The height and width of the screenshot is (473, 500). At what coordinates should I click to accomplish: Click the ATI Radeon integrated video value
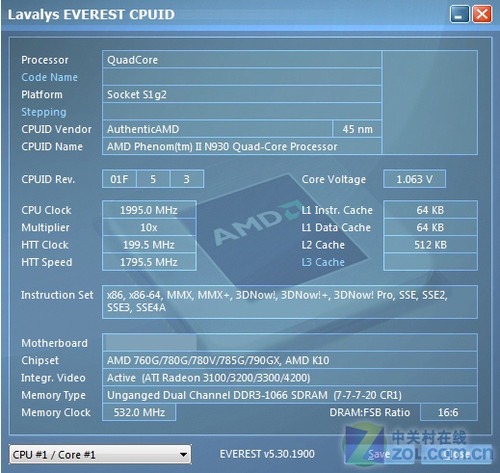pyautogui.click(x=290, y=378)
